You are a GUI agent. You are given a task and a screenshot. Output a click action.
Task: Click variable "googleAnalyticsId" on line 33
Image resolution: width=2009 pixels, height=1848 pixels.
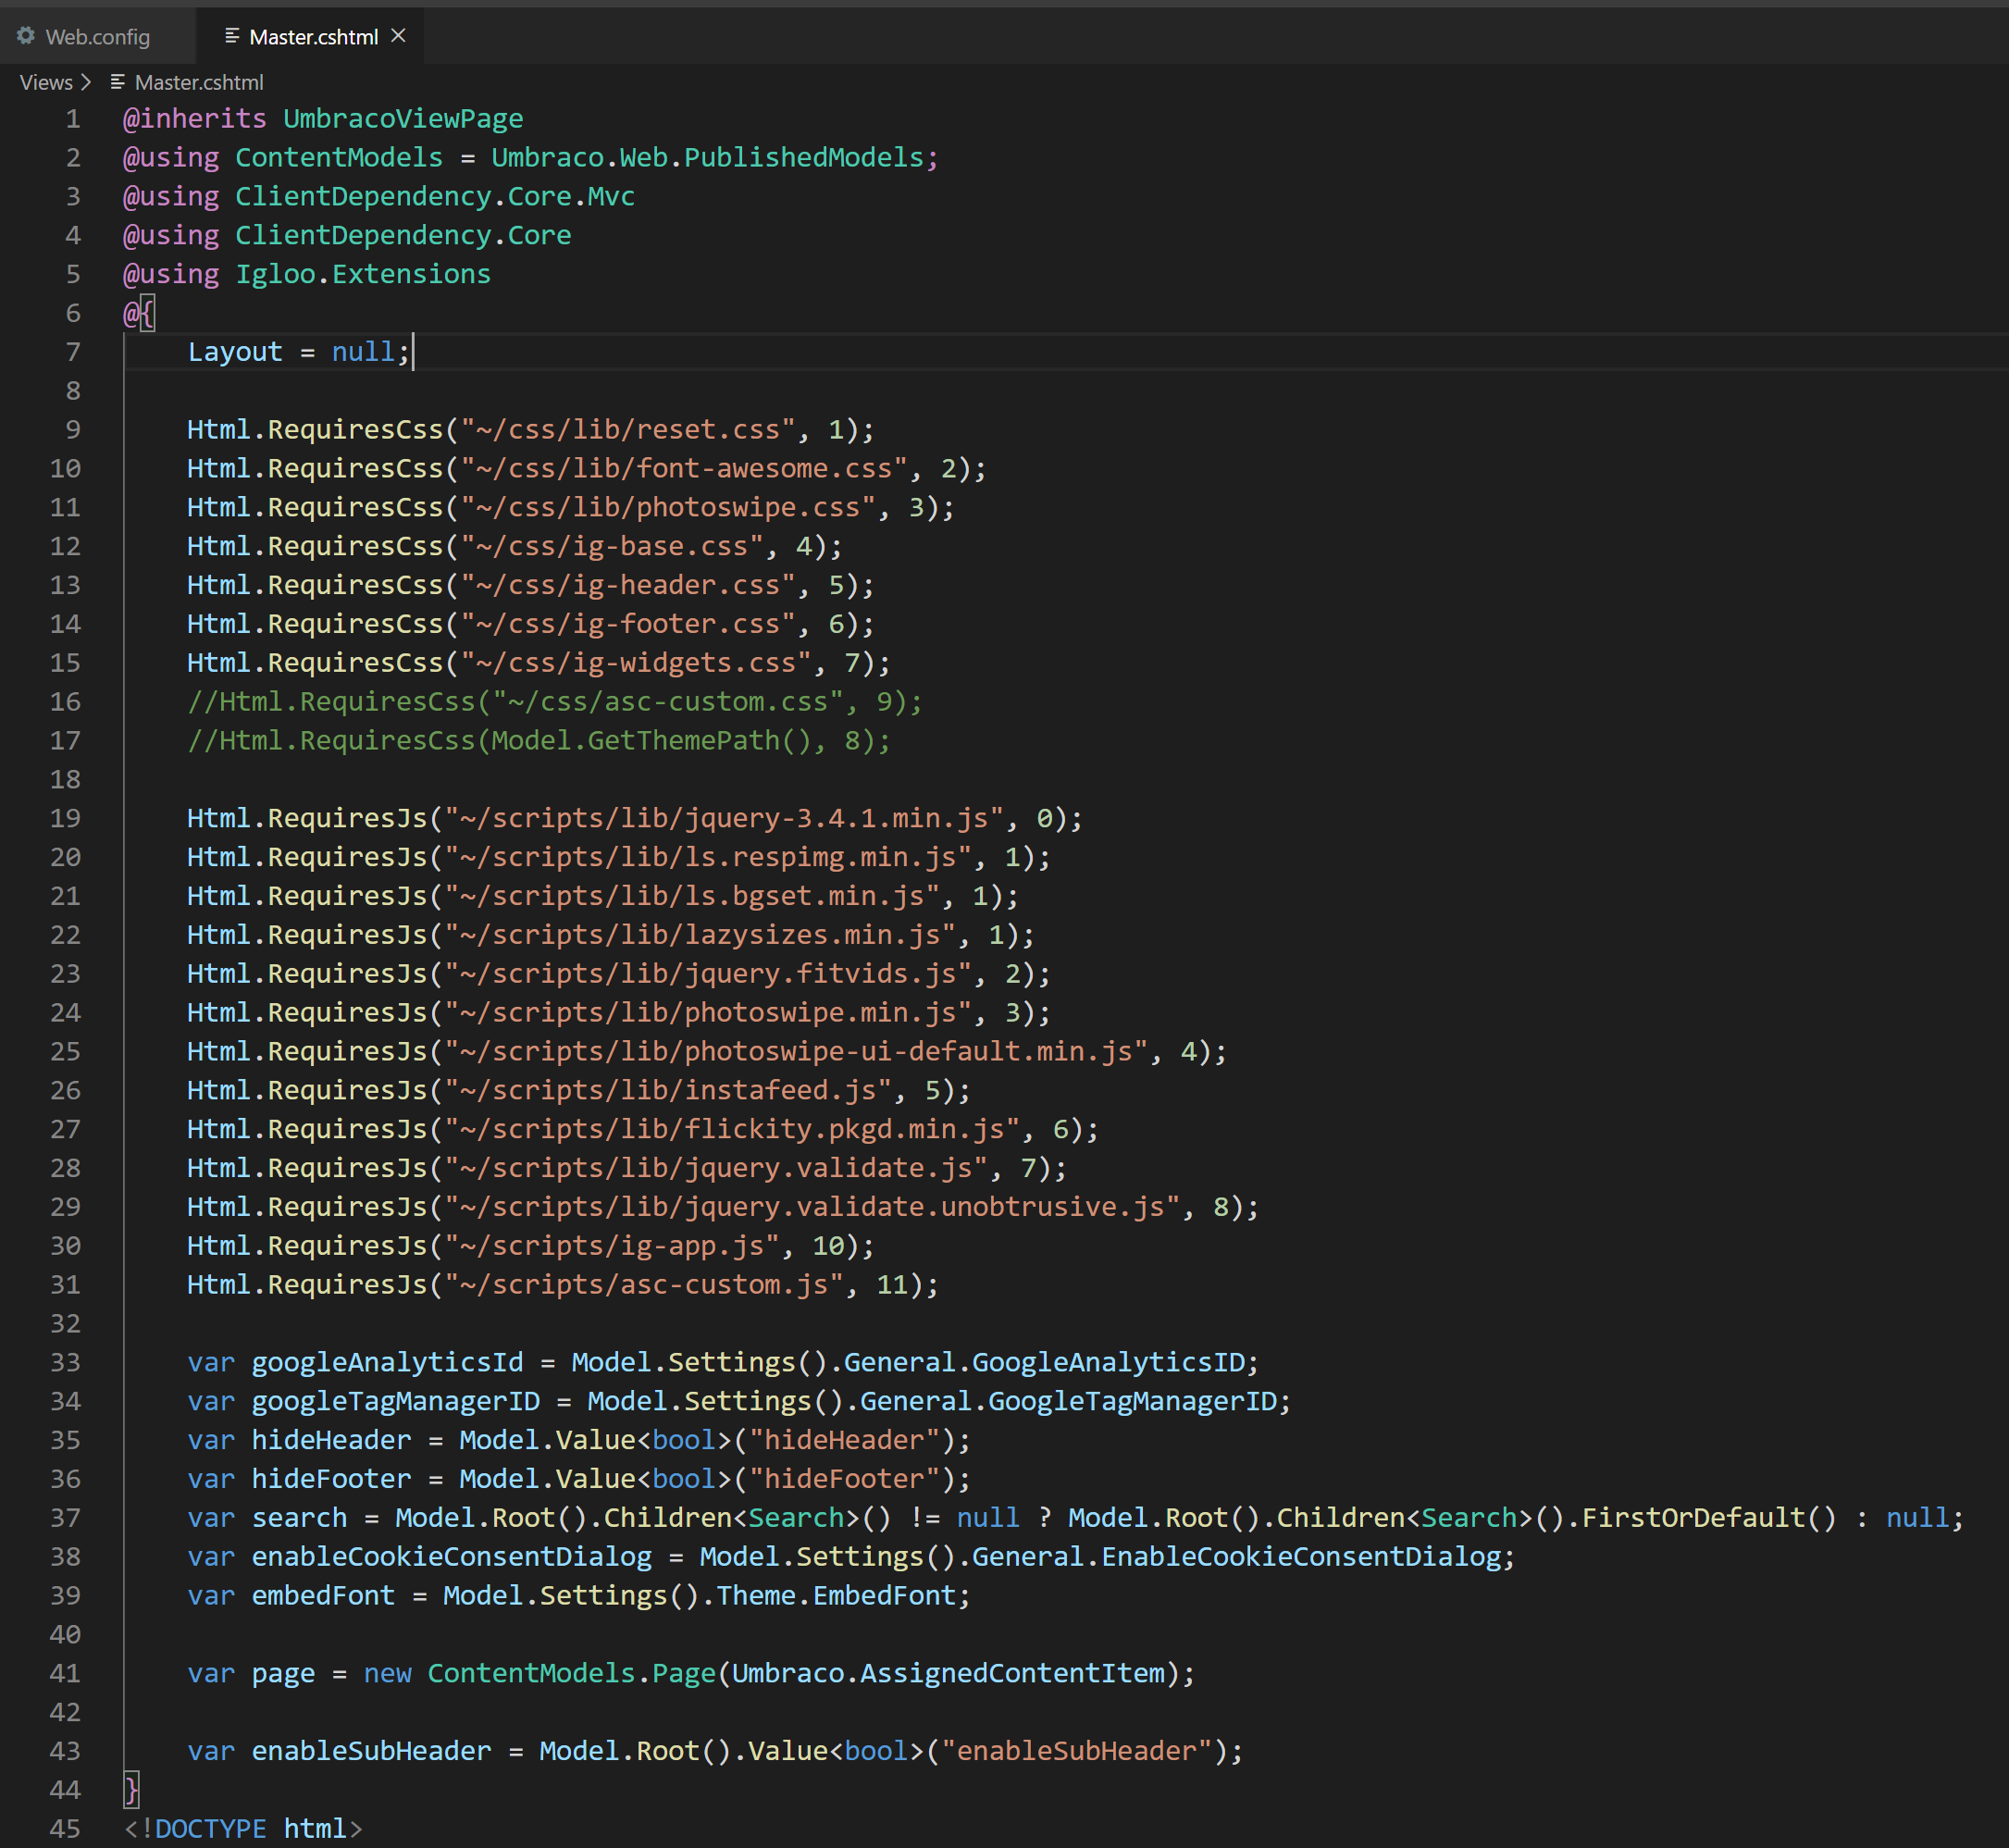387,1363
